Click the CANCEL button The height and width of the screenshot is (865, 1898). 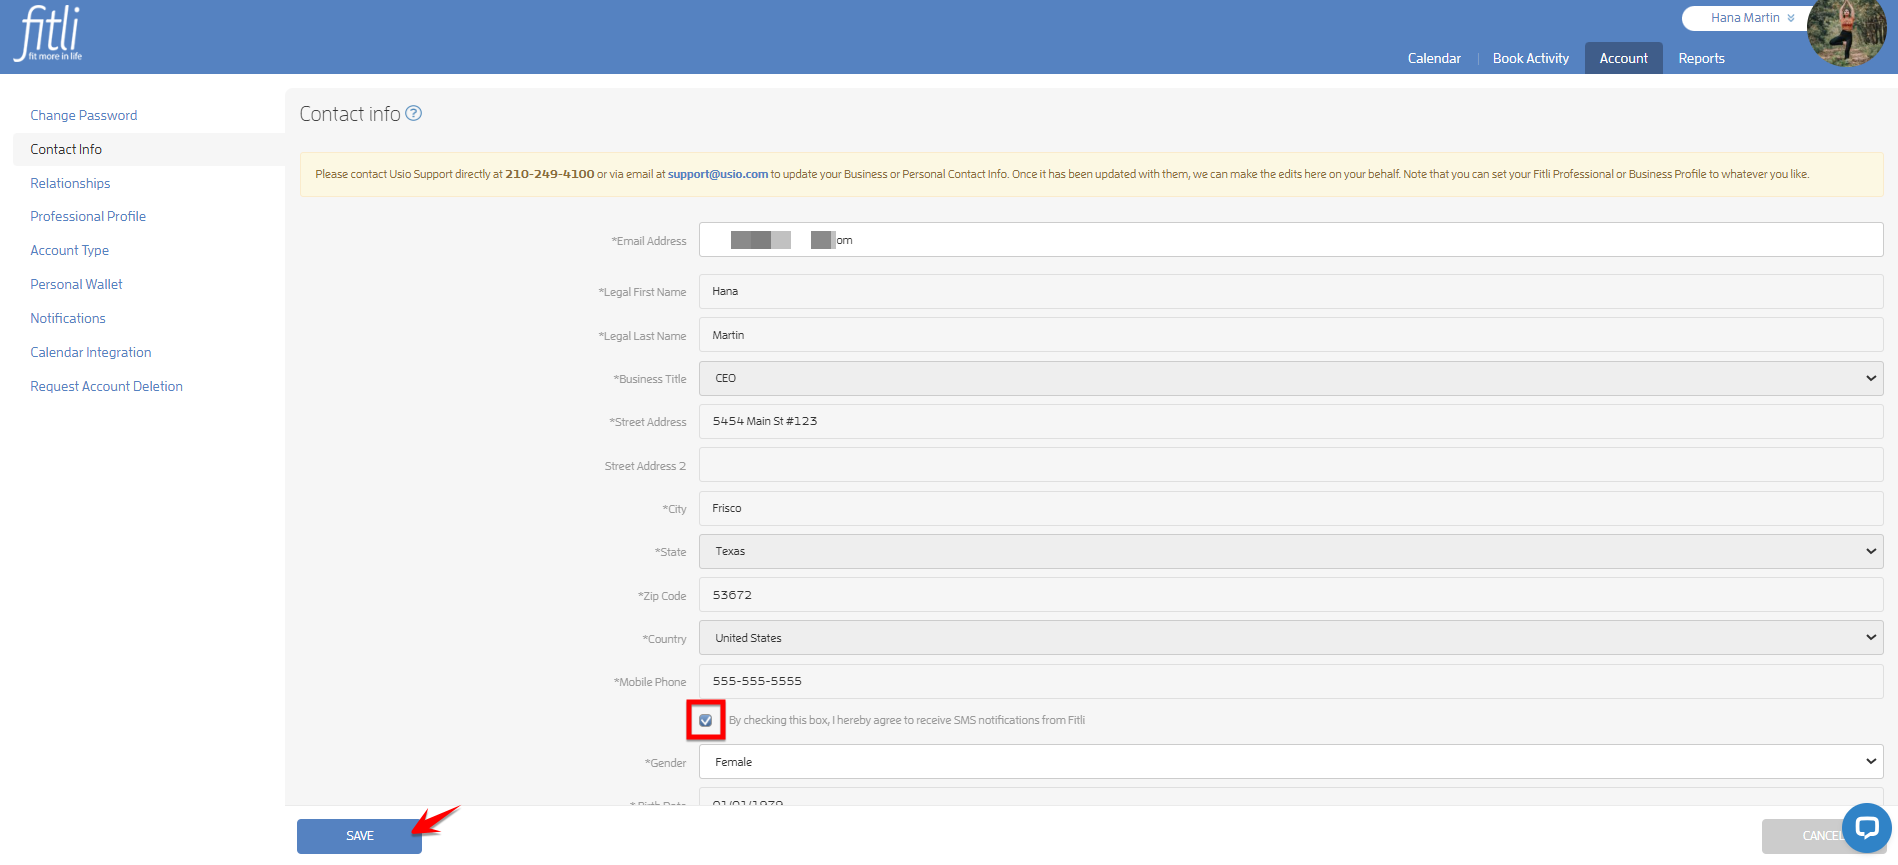click(1822, 836)
